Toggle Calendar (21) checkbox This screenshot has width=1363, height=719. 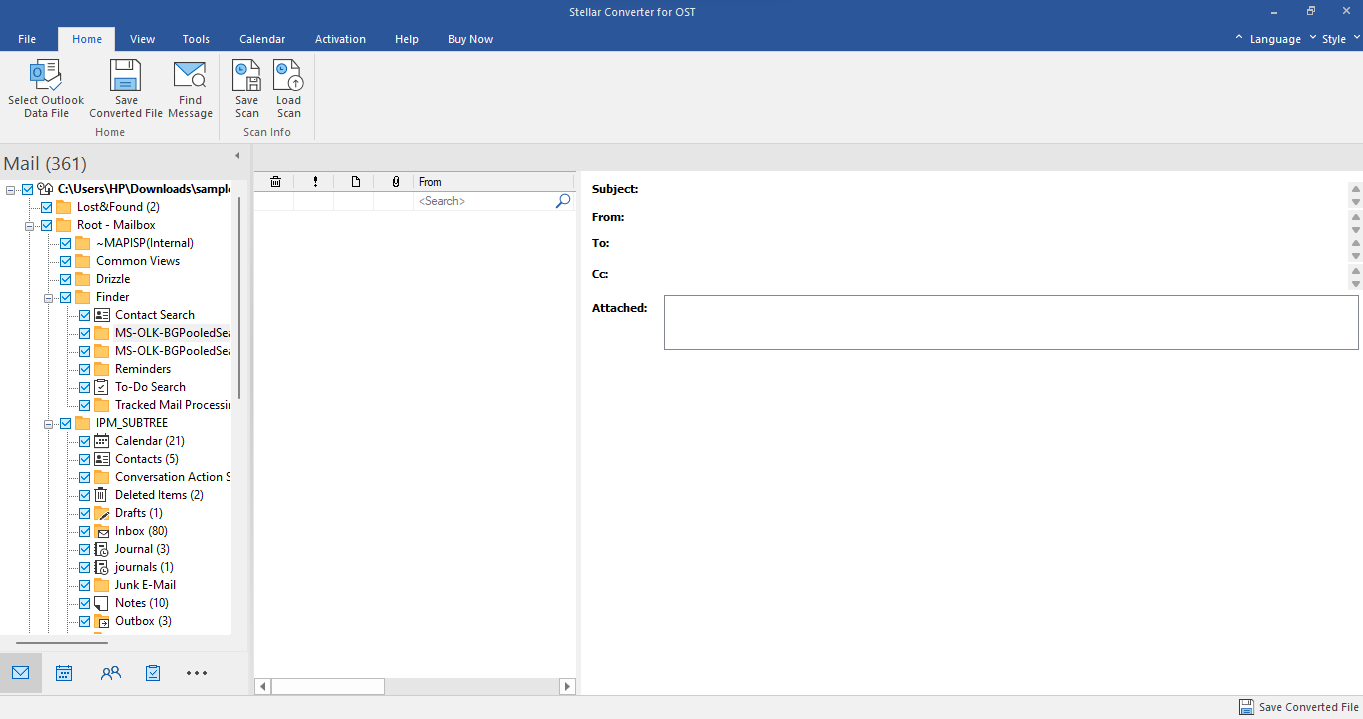(x=84, y=441)
